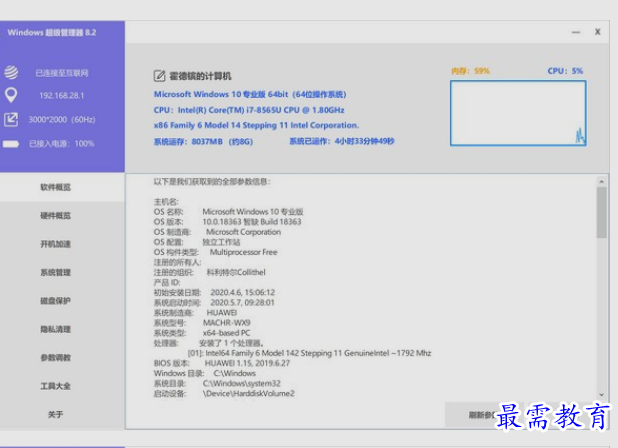Click the 系统已运作 uptime text
This screenshot has height=448, width=618.
click(x=342, y=141)
